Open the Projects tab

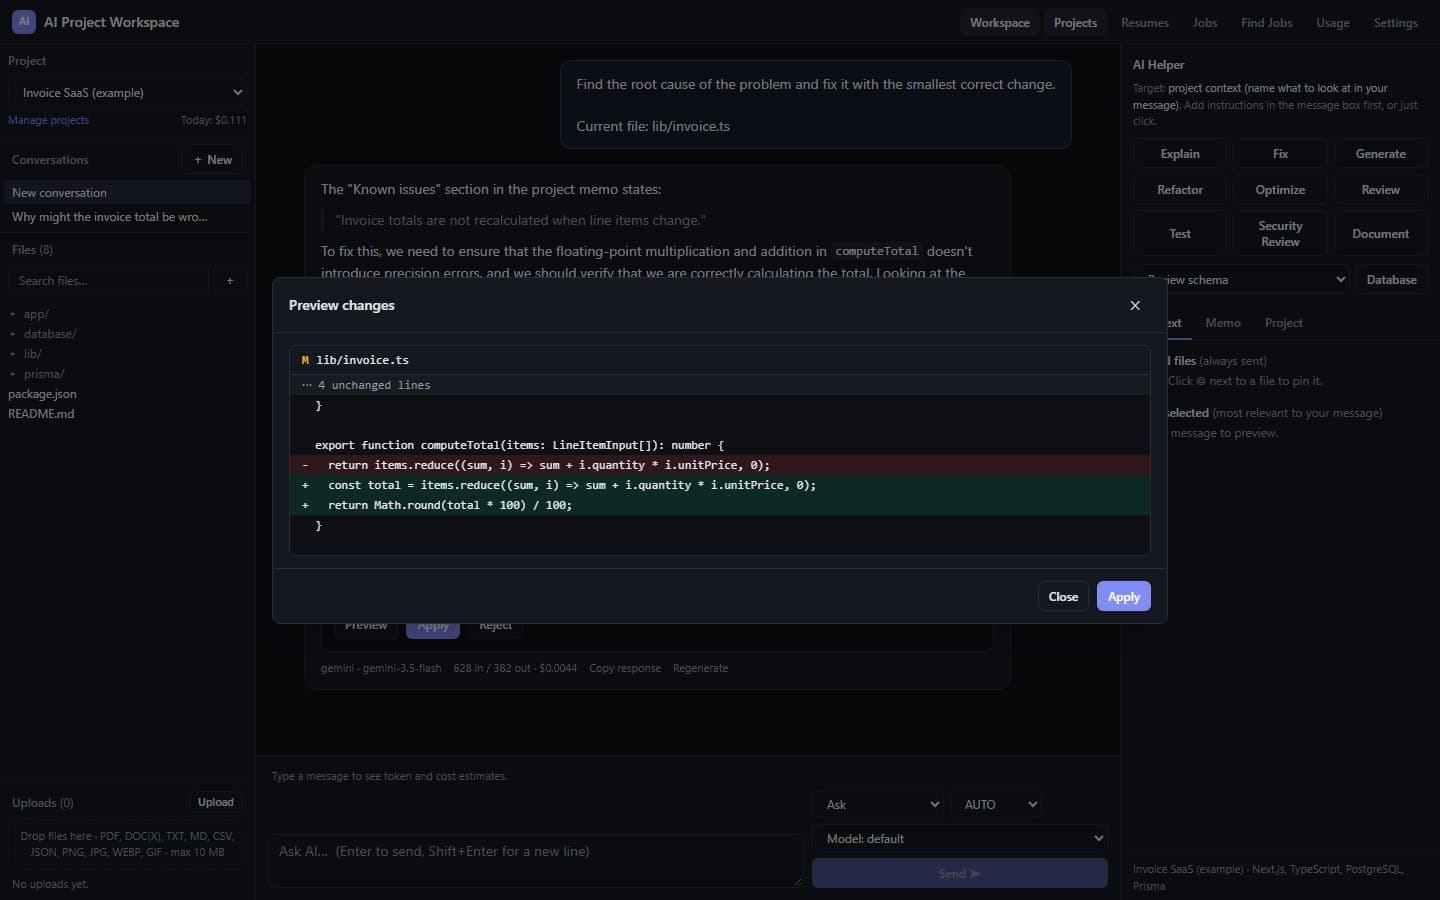point(1075,22)
